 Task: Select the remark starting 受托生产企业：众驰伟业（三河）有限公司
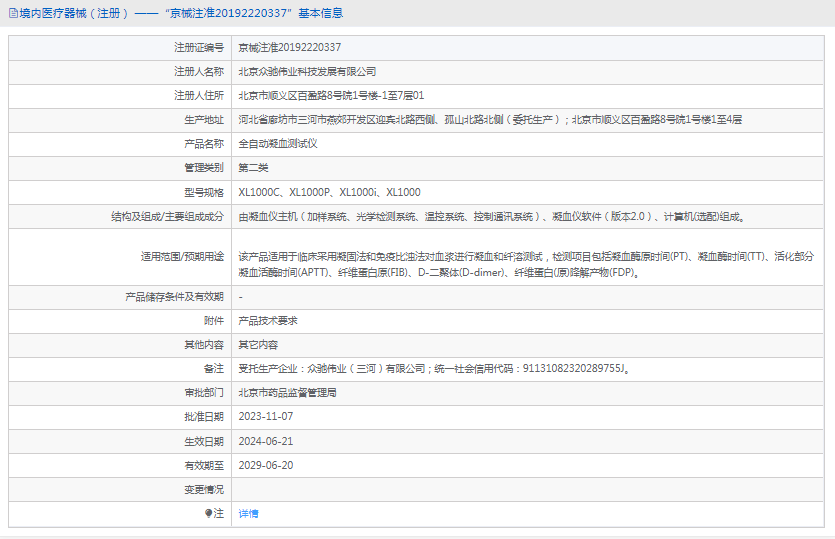(434, 369)
